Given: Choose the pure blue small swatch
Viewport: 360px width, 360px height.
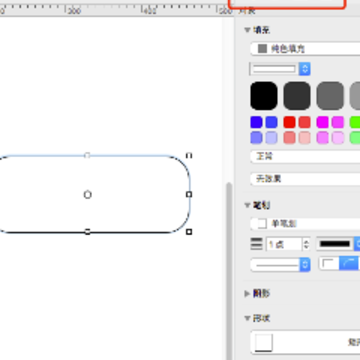Looking at the screenshot, I should pos(256,122).
